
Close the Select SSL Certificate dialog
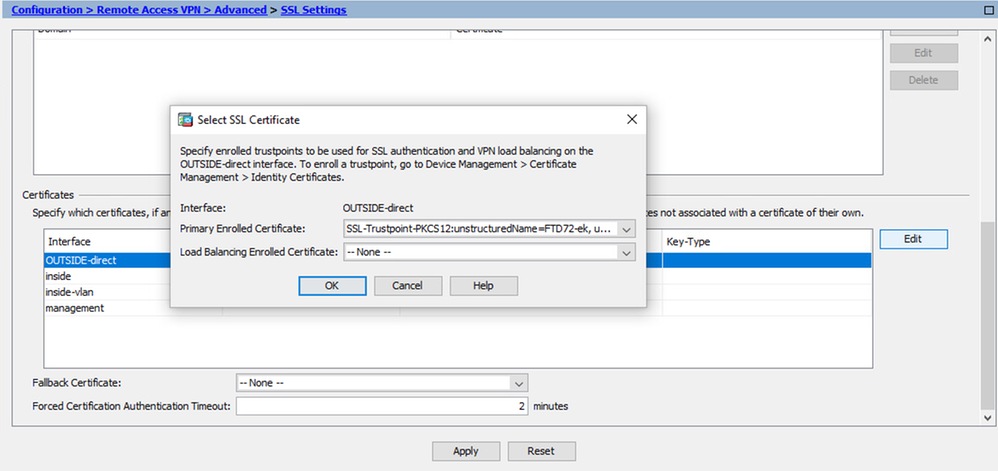click(631, 119)
